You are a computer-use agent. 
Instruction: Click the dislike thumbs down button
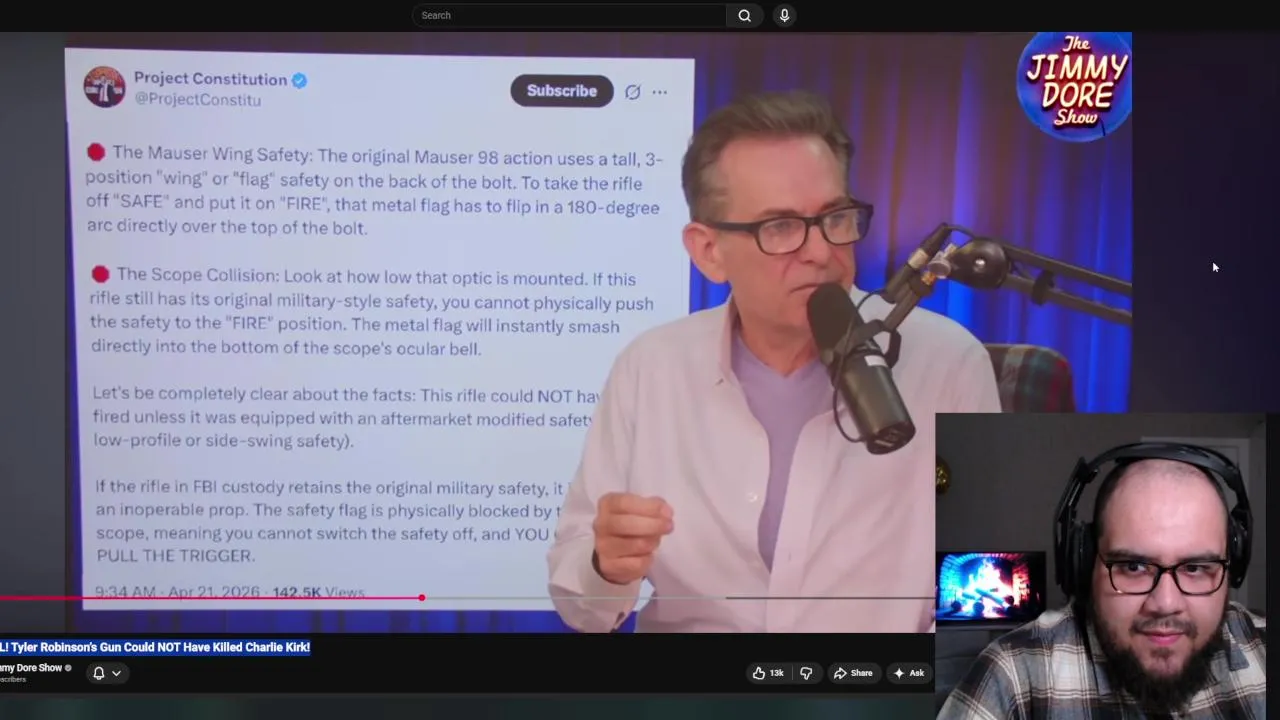[x=806, y=673]
